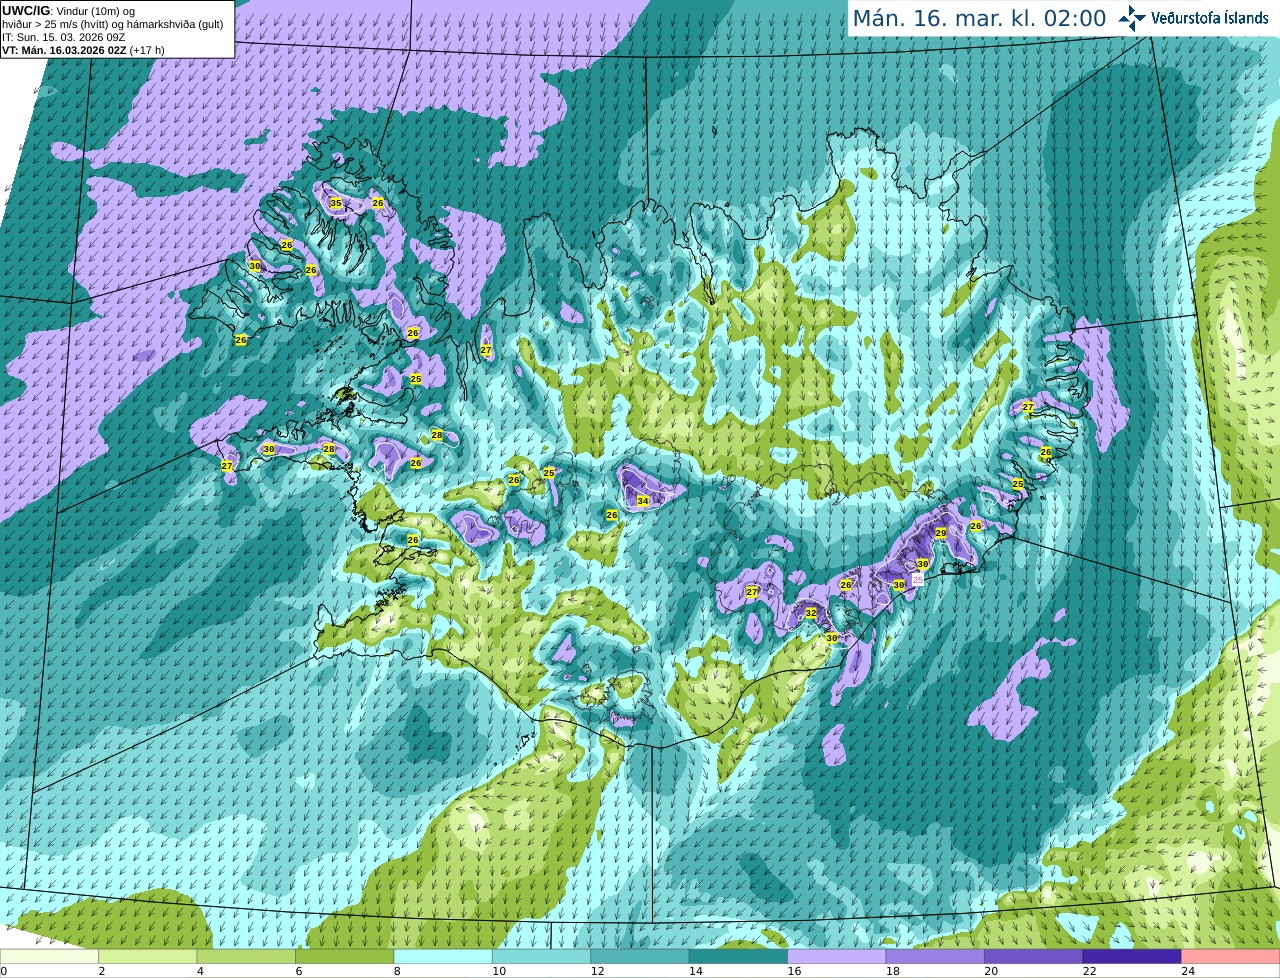Click the legend scale label '20'
This screenshot has width=1280, height=978.
coord(991,971)
